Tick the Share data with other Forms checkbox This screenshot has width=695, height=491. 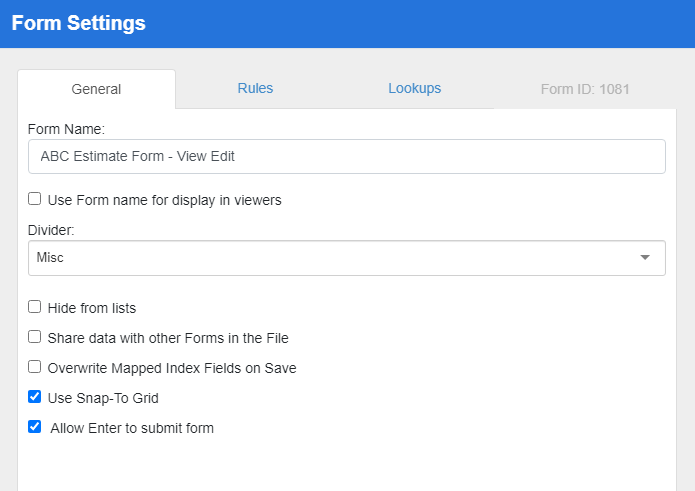[35, 337]
